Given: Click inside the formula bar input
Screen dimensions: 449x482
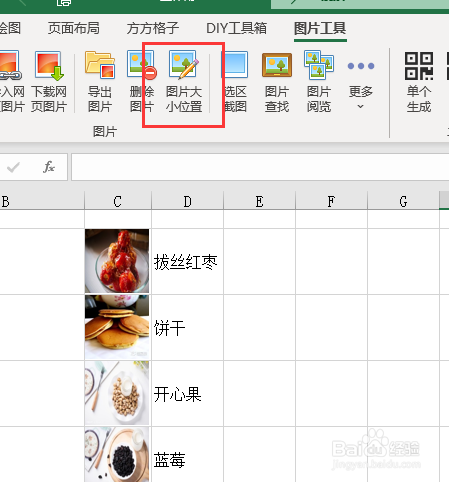Looking at the screenshot, I should (260, 167).
